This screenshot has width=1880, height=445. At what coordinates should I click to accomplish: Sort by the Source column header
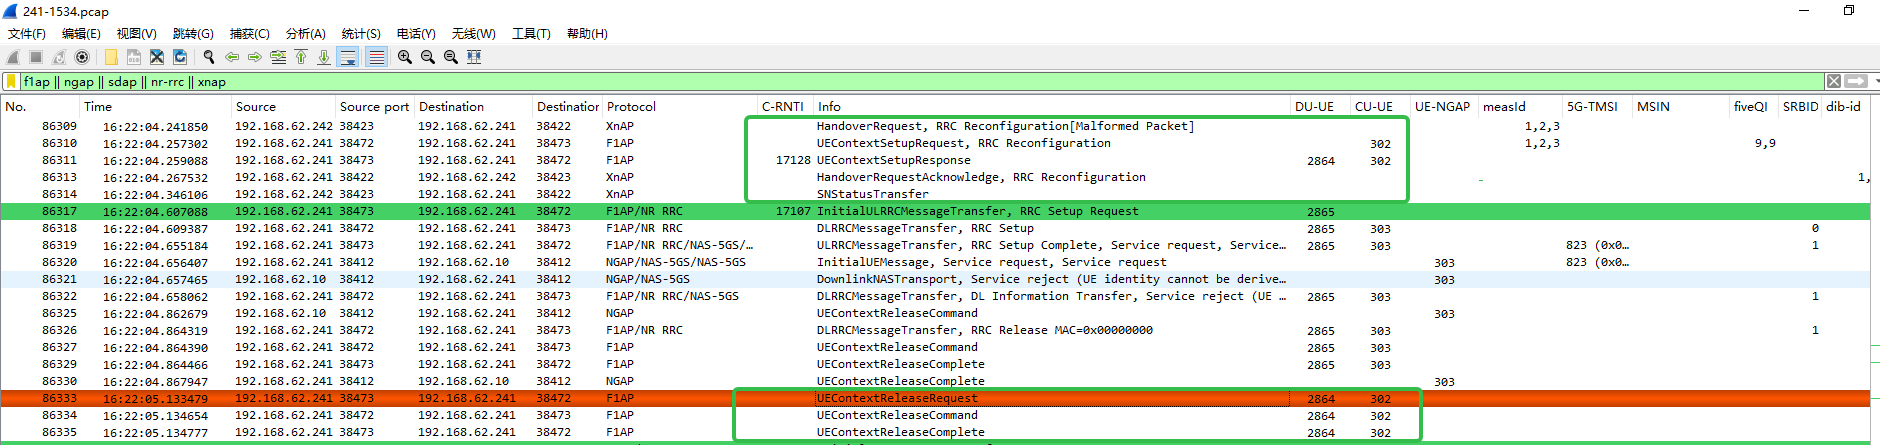point(284,106)
